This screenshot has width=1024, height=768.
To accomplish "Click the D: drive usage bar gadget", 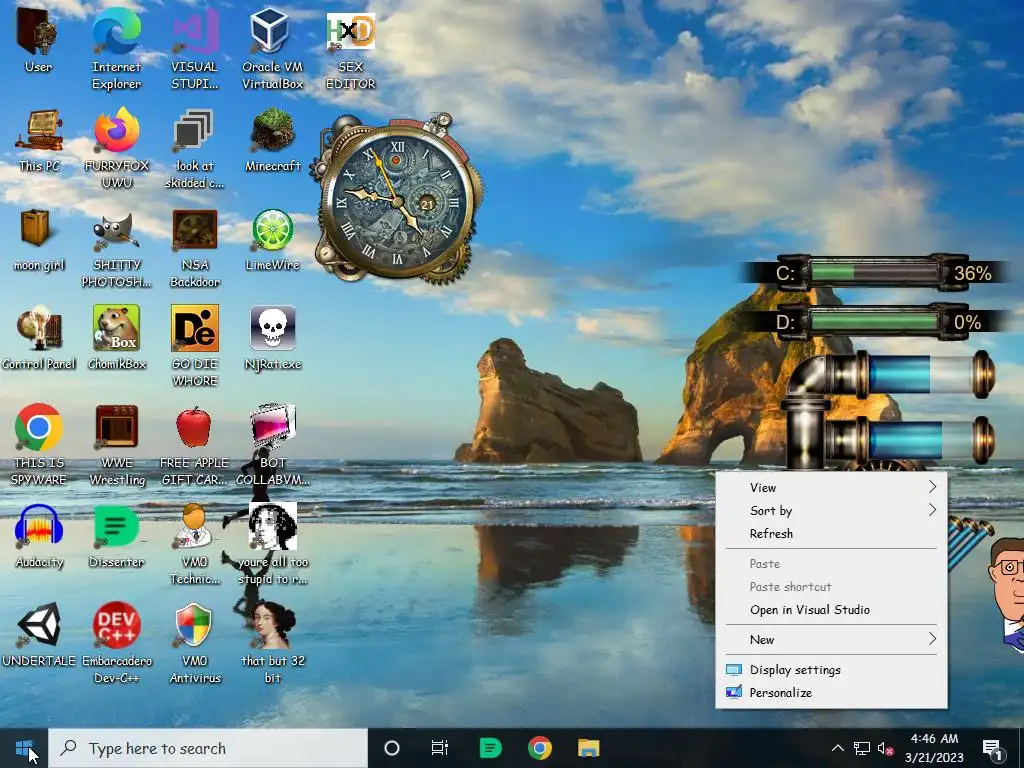I will coord(875,322).
